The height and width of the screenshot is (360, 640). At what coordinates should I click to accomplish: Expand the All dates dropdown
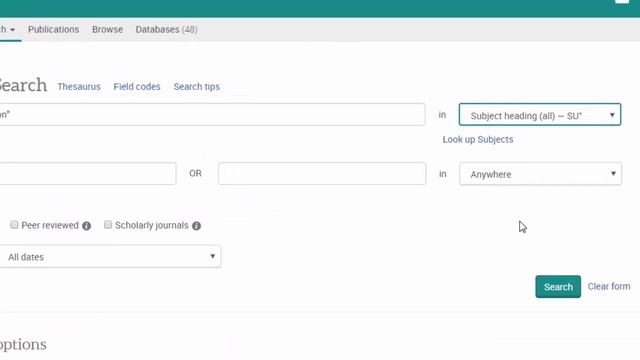point(110,257)
